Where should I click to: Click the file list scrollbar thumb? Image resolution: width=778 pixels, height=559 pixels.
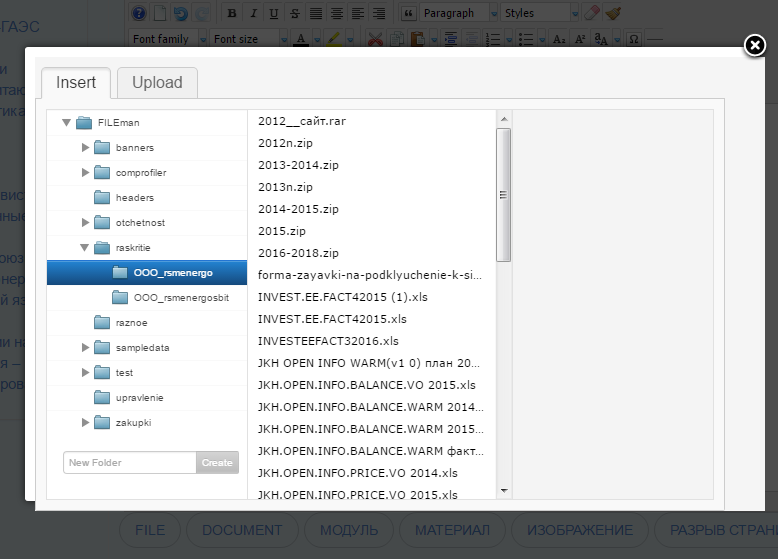504,194
